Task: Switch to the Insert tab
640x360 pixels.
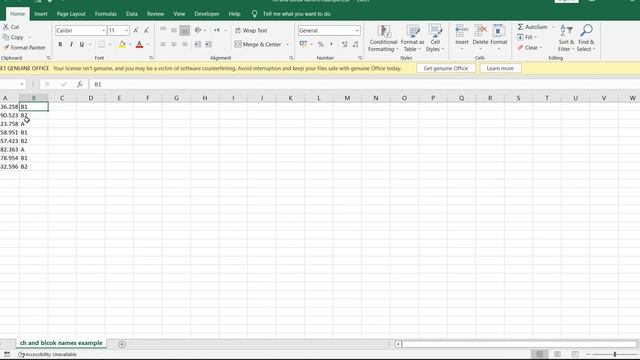Action: pos(41,14)
